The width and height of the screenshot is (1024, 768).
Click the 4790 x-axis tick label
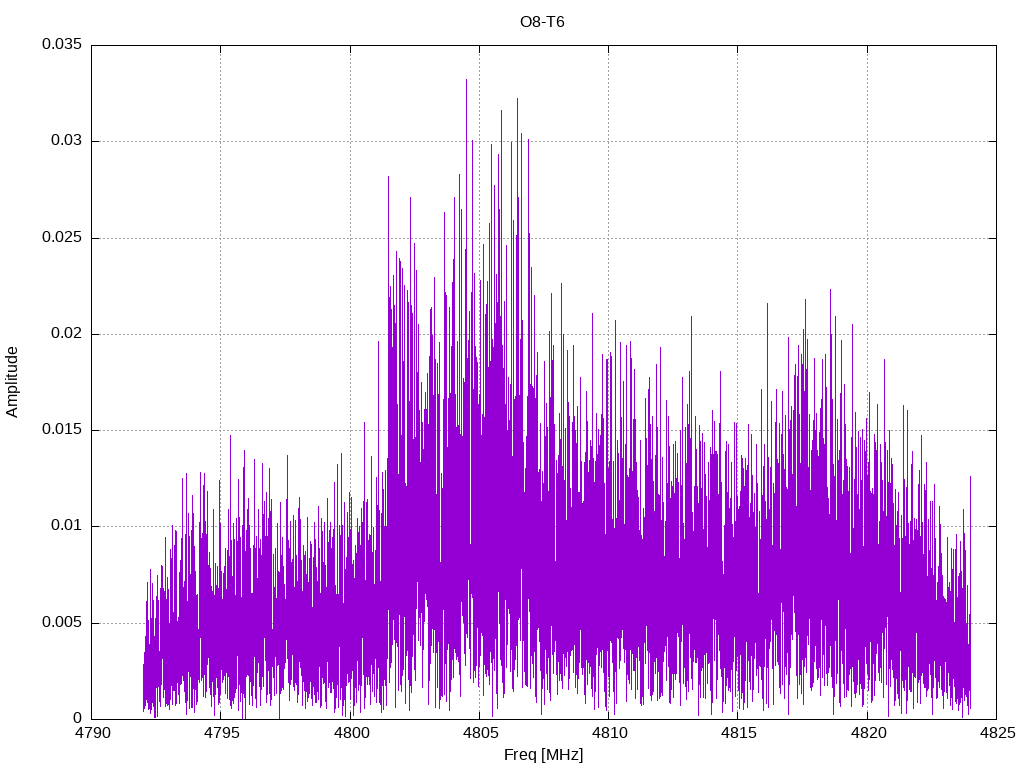pos(92,734)
